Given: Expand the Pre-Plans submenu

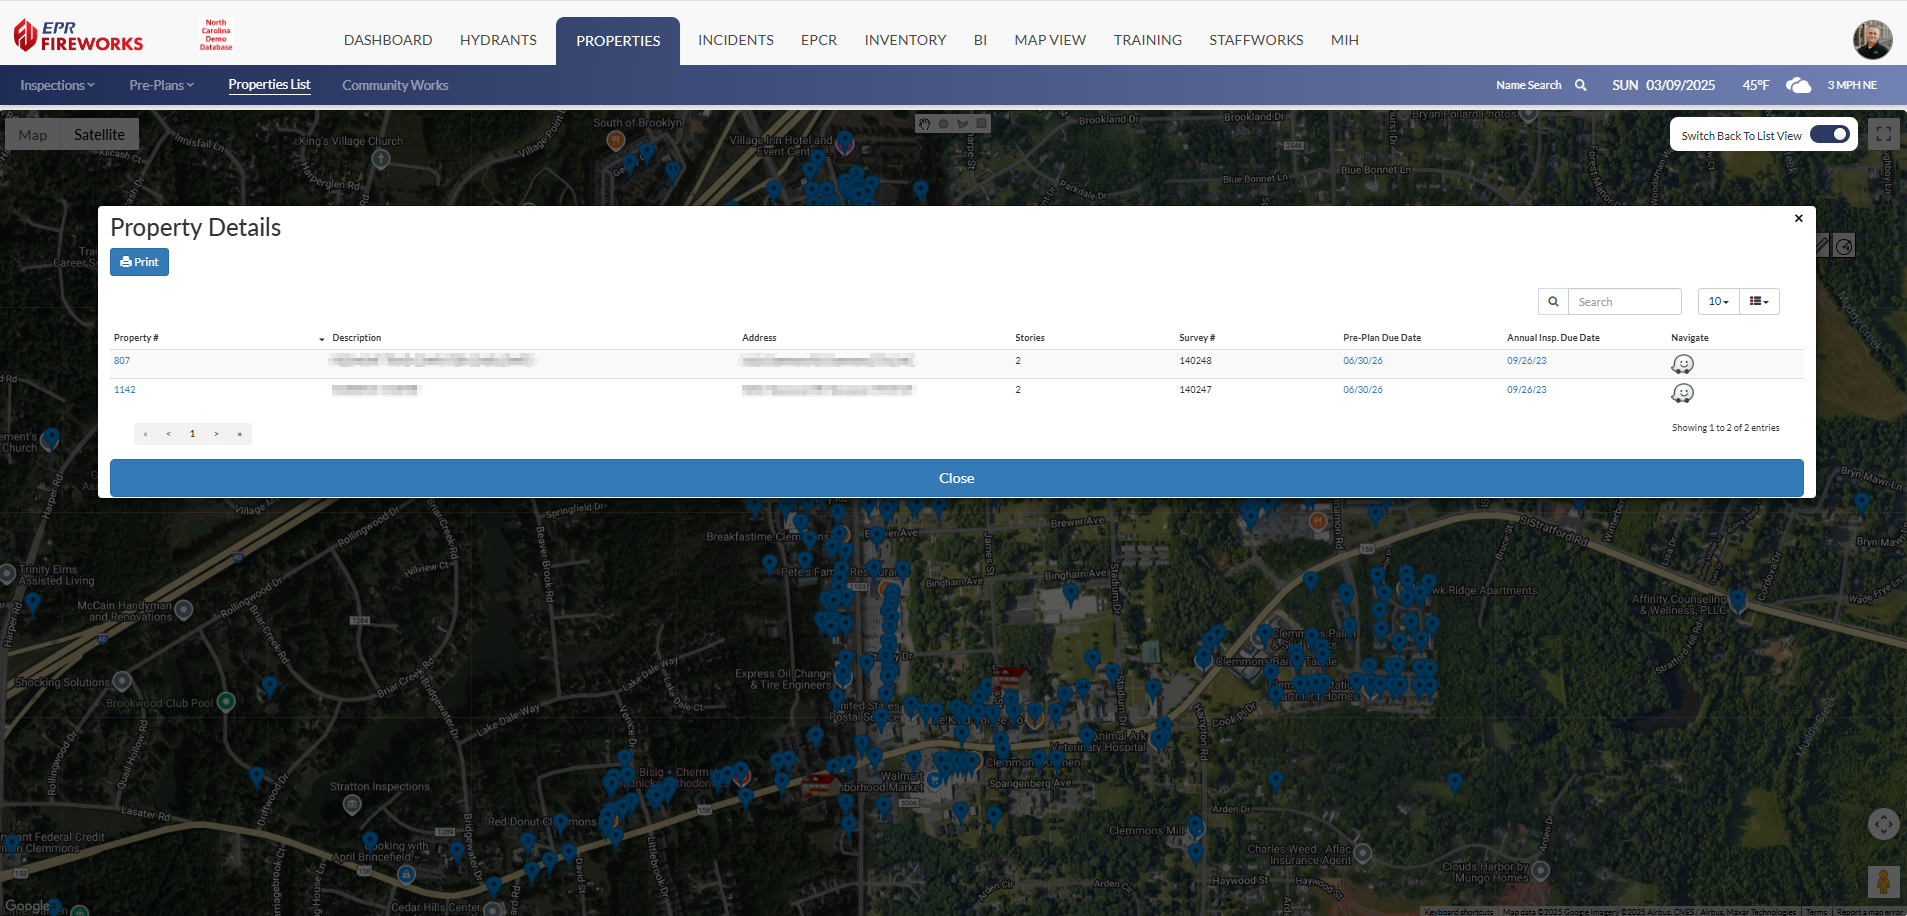Looking at the screenshot, I should click(161, 85).
